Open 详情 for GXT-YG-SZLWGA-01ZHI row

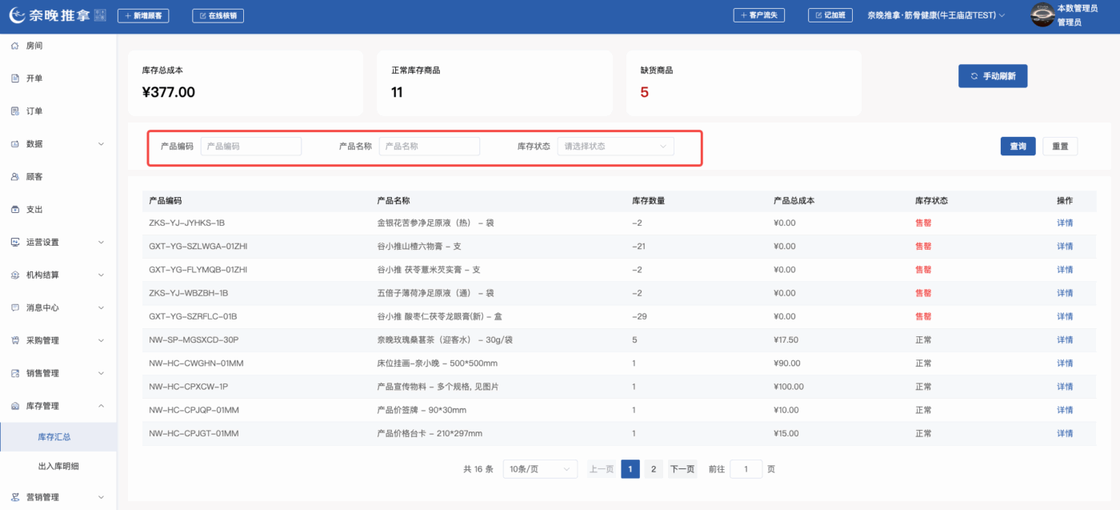(1065, 246)
